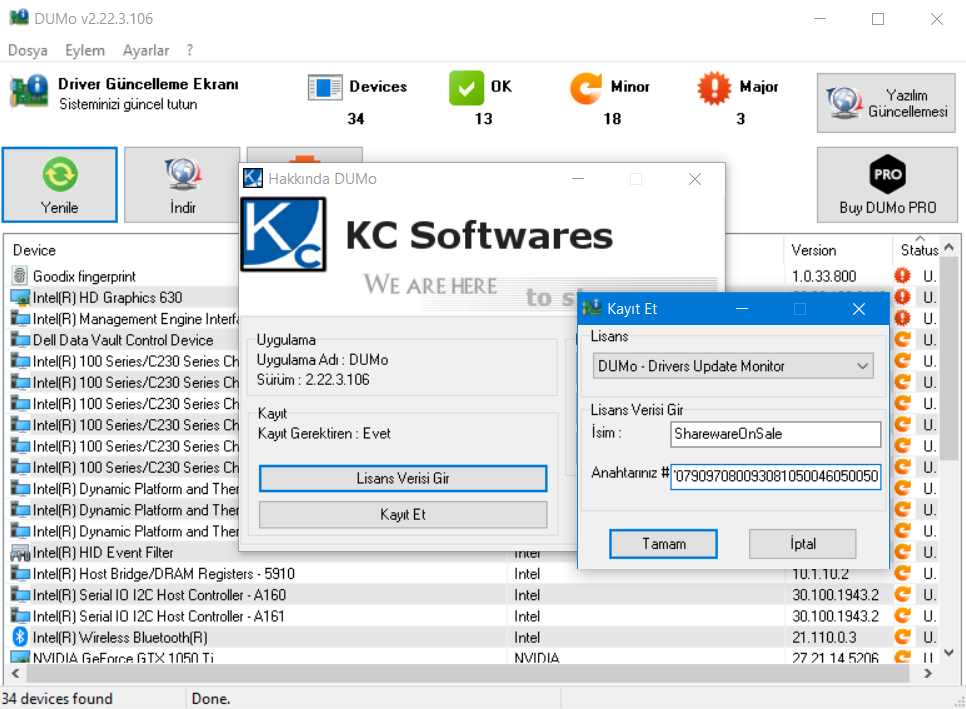Sort by the Device column header
The height and width of the screenshot is (709, 966).
coord(34,250)
